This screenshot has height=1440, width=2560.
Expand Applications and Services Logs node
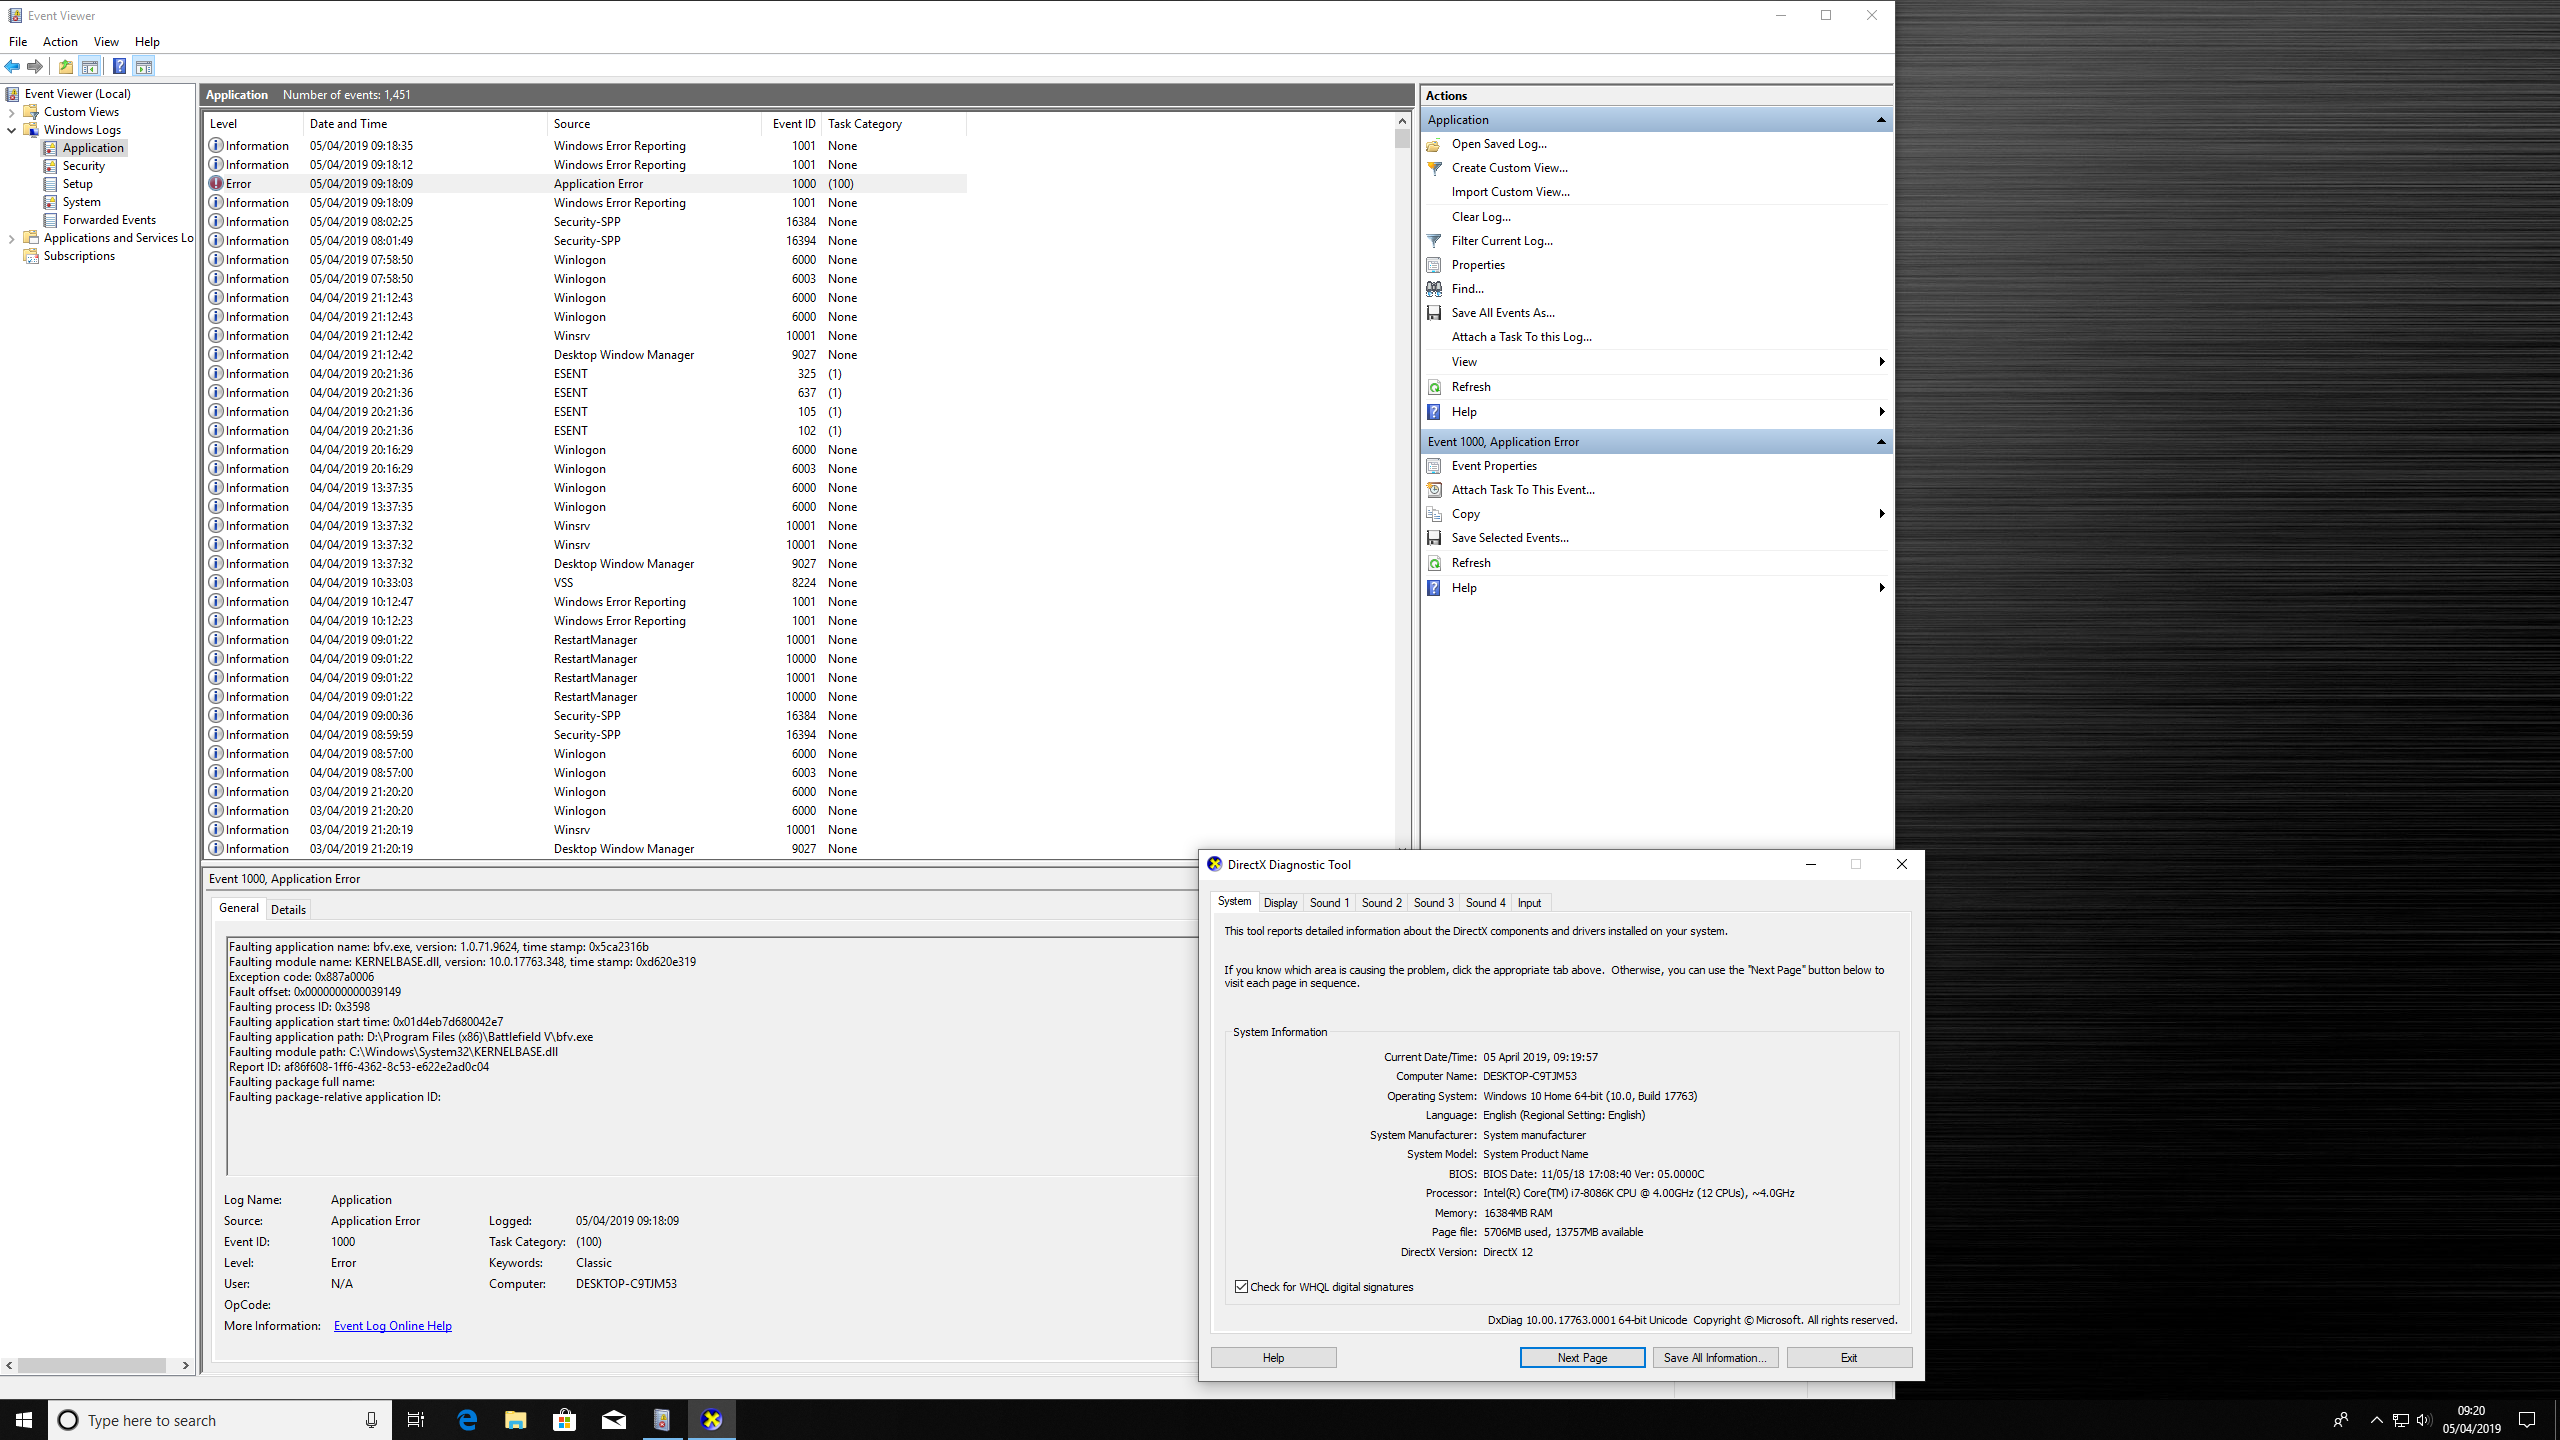tap(11, 238)
